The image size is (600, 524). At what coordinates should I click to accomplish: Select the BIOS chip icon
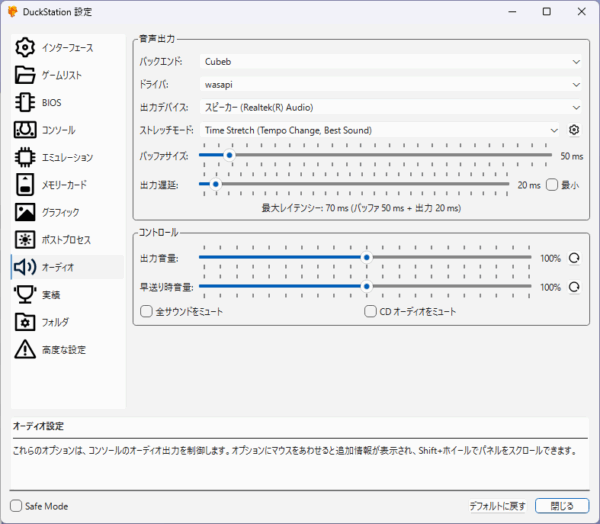click(x=25, y=103)
